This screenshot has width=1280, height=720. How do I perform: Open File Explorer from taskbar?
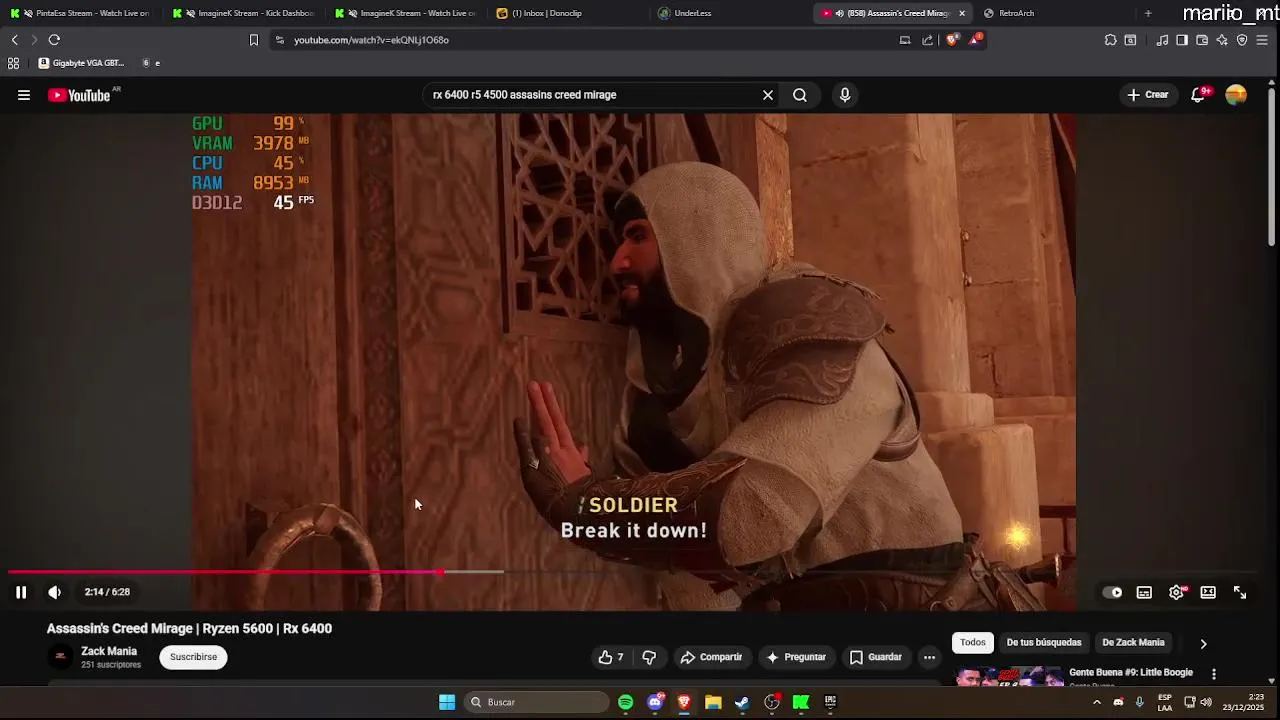click(x=713, y=702)
